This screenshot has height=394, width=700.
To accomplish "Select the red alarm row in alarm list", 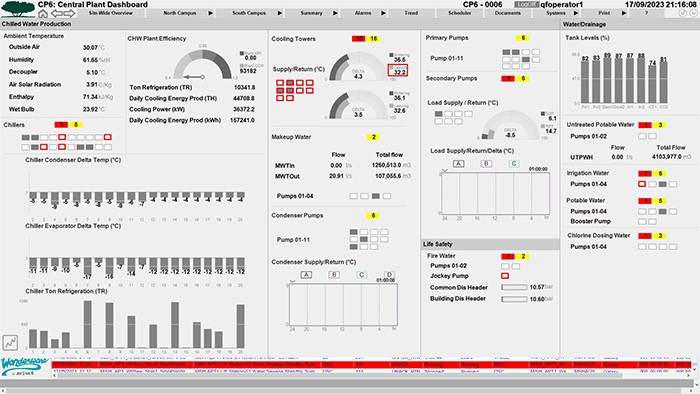I will [x=371, y=365].
